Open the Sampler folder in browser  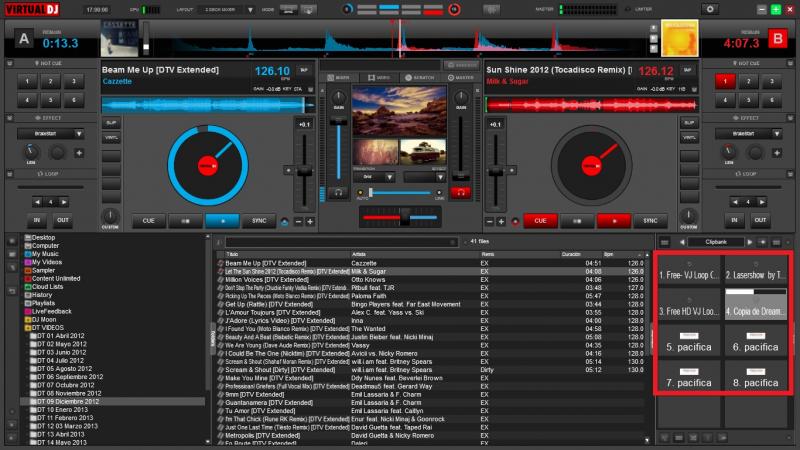[43, 270]
